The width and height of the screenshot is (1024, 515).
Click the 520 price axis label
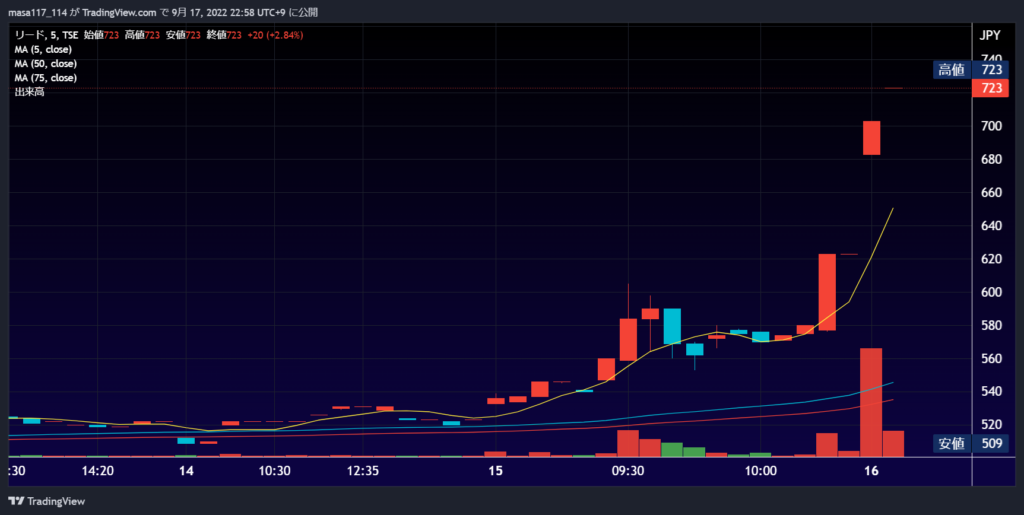click(x=991, y=426)
